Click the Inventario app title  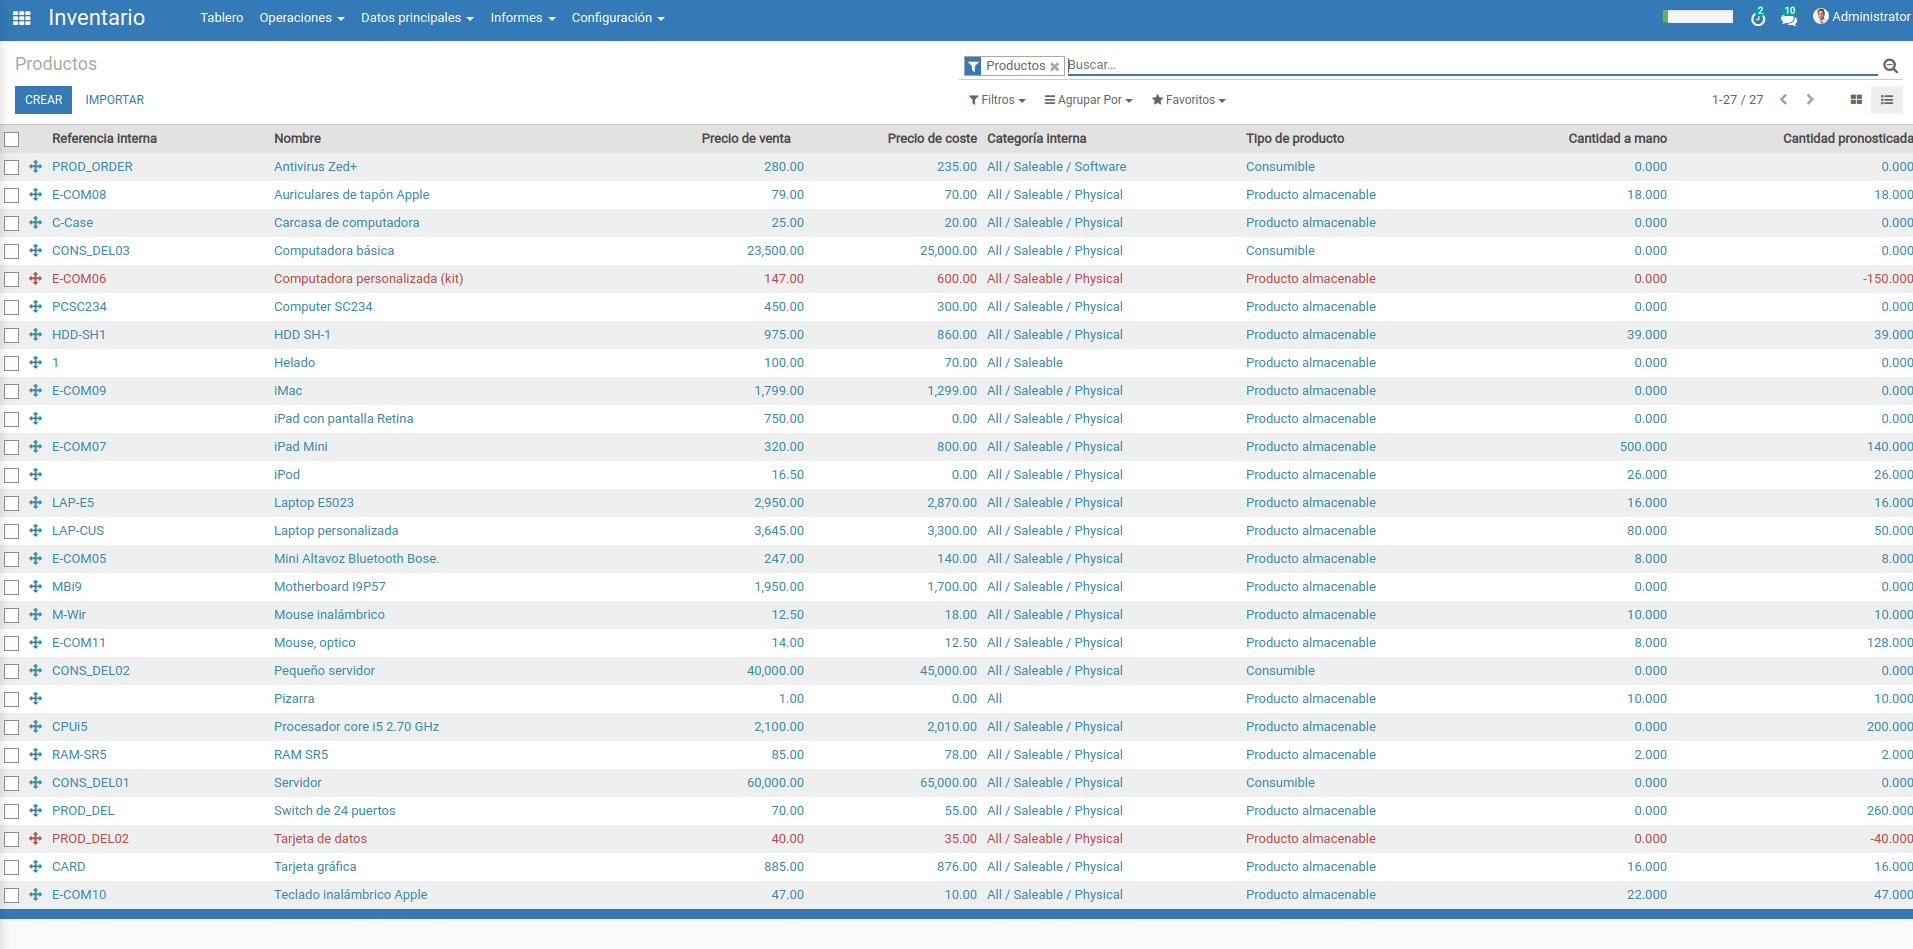(97, 18)
